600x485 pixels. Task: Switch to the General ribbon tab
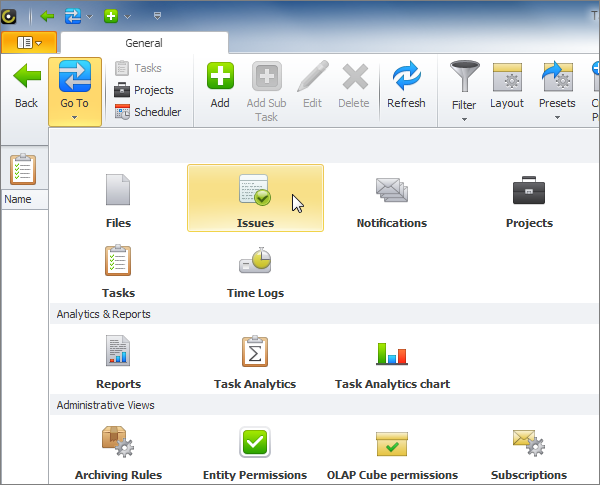144,43
